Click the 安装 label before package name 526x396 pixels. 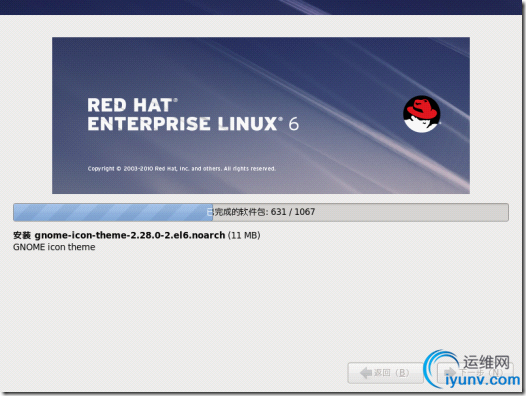(x=22, y=235)
